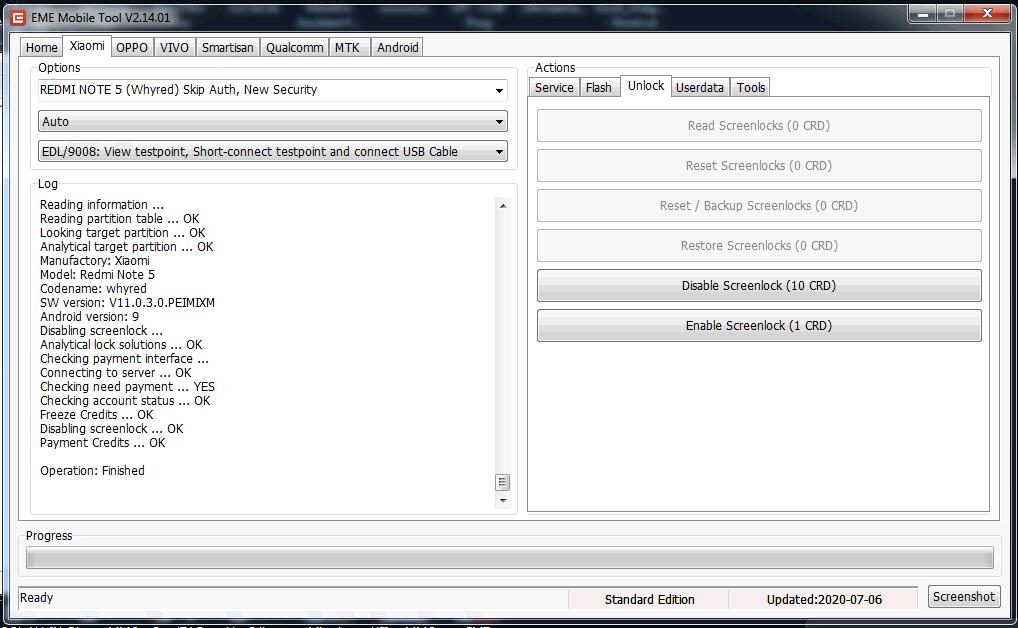Go to the VIVO tab
The image size is (1018, 628).
click(175, 47)
